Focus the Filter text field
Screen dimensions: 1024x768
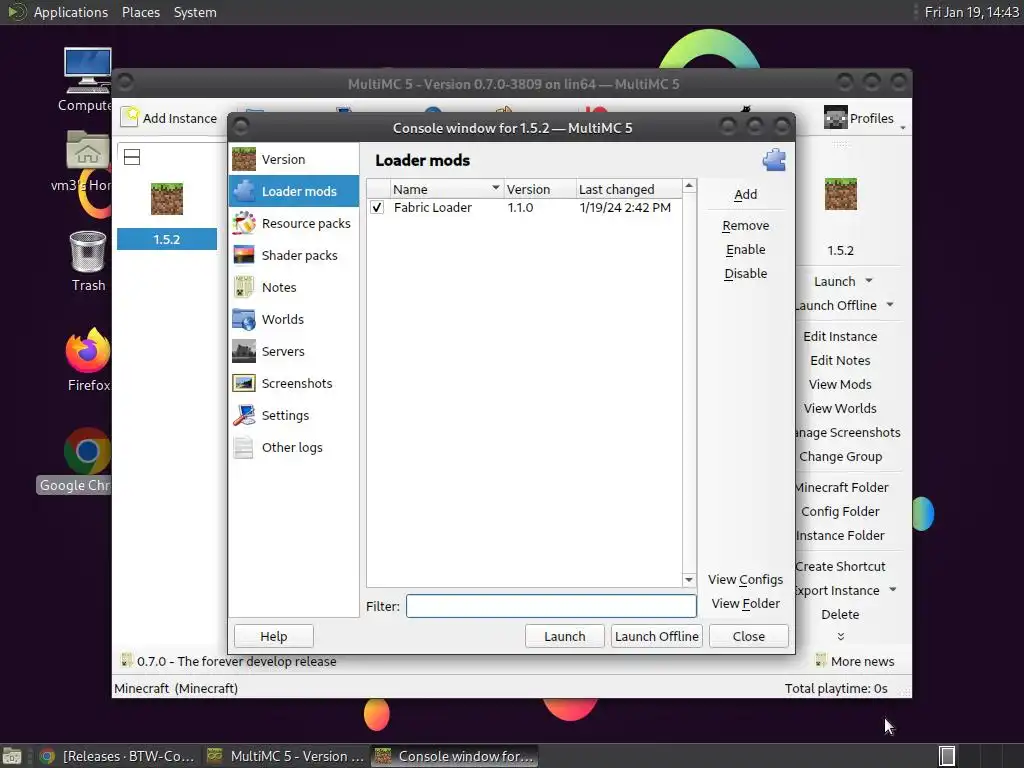click(x=551, y=606)
